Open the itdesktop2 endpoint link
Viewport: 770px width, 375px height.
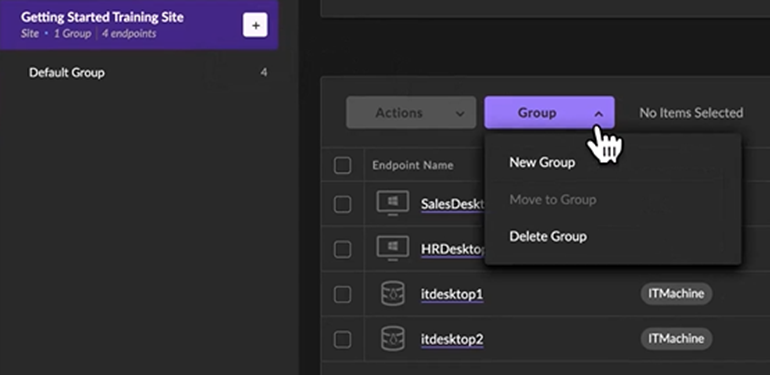pyautogui.click(x=452, y=339)
